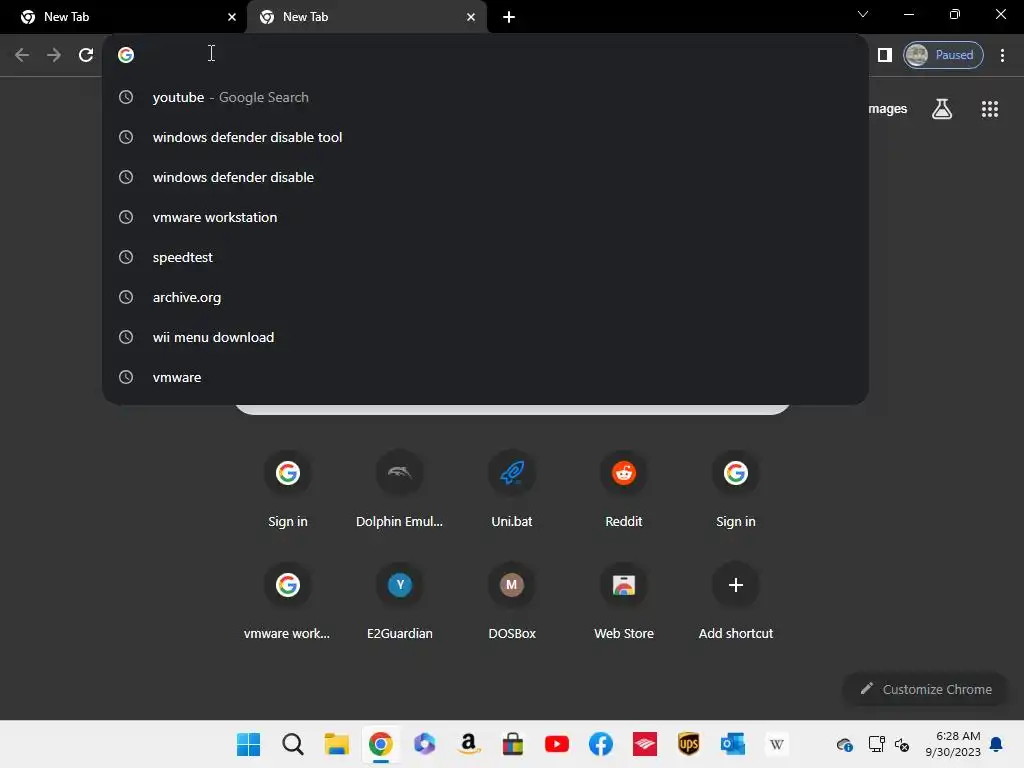The image size is (1024, 768).
Task: Choose the vmware workstation suggestion
Action: [x=485, y=217]
